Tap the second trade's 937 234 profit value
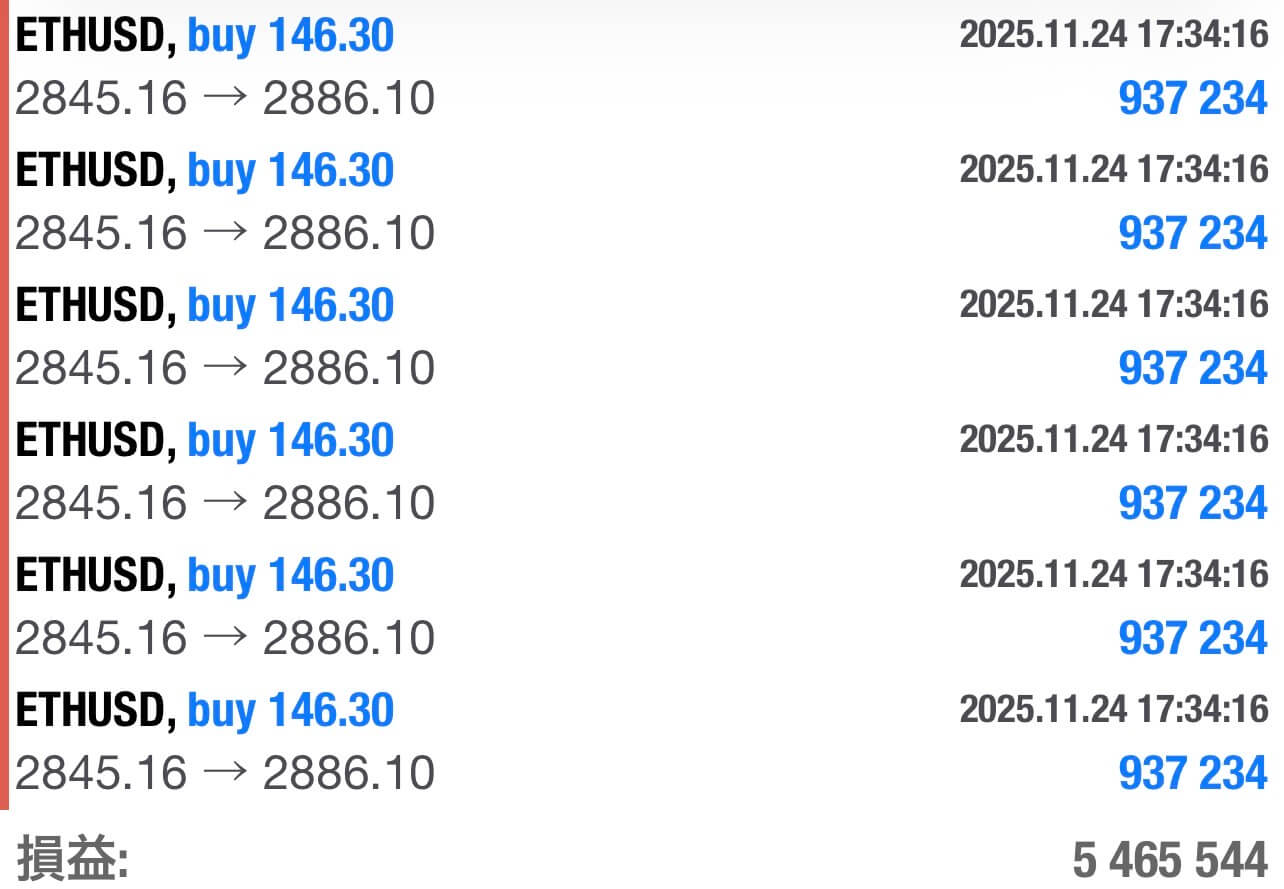Image resolution: width=1284 pixels, height=889 pixels. tap(1192, 234)
